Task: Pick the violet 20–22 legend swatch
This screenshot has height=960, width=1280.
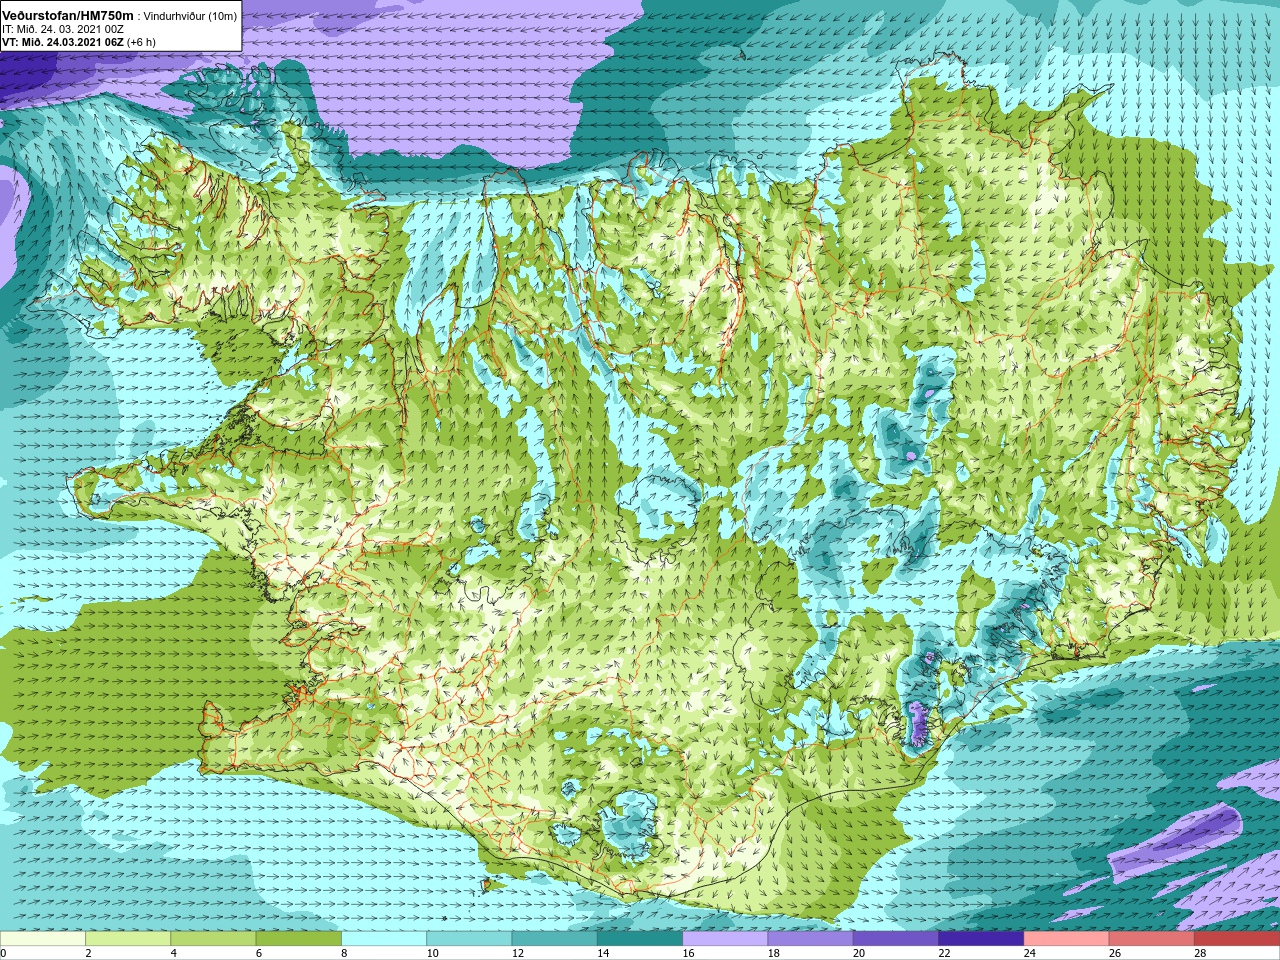Action: tap(896, 939)
